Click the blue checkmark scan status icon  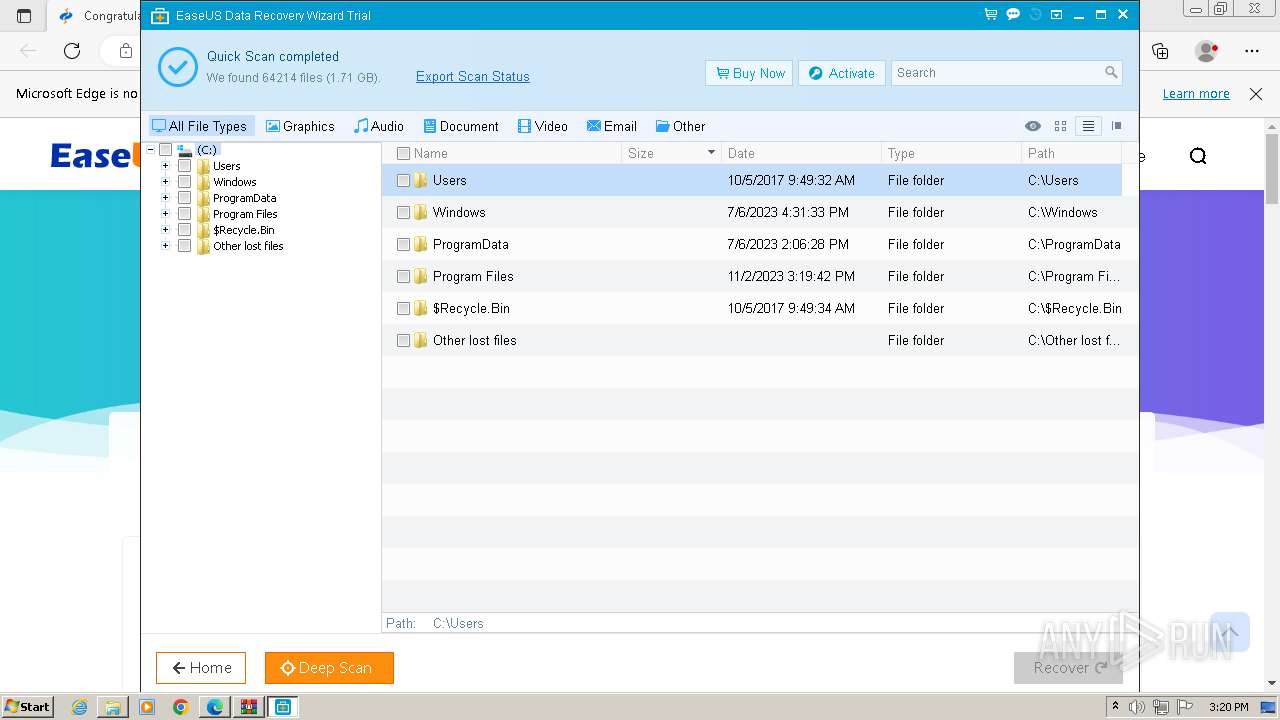click(x=177, y=67)
